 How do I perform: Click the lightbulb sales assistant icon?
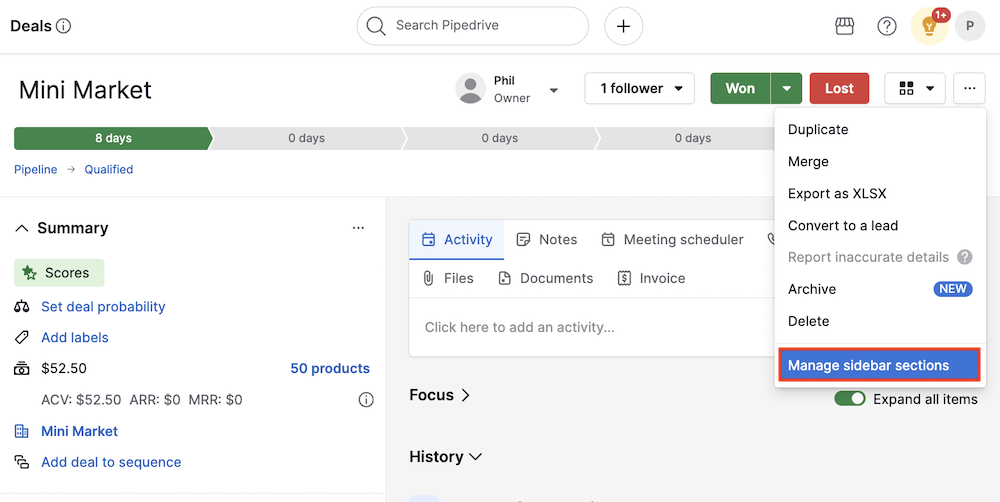[929, 27]
